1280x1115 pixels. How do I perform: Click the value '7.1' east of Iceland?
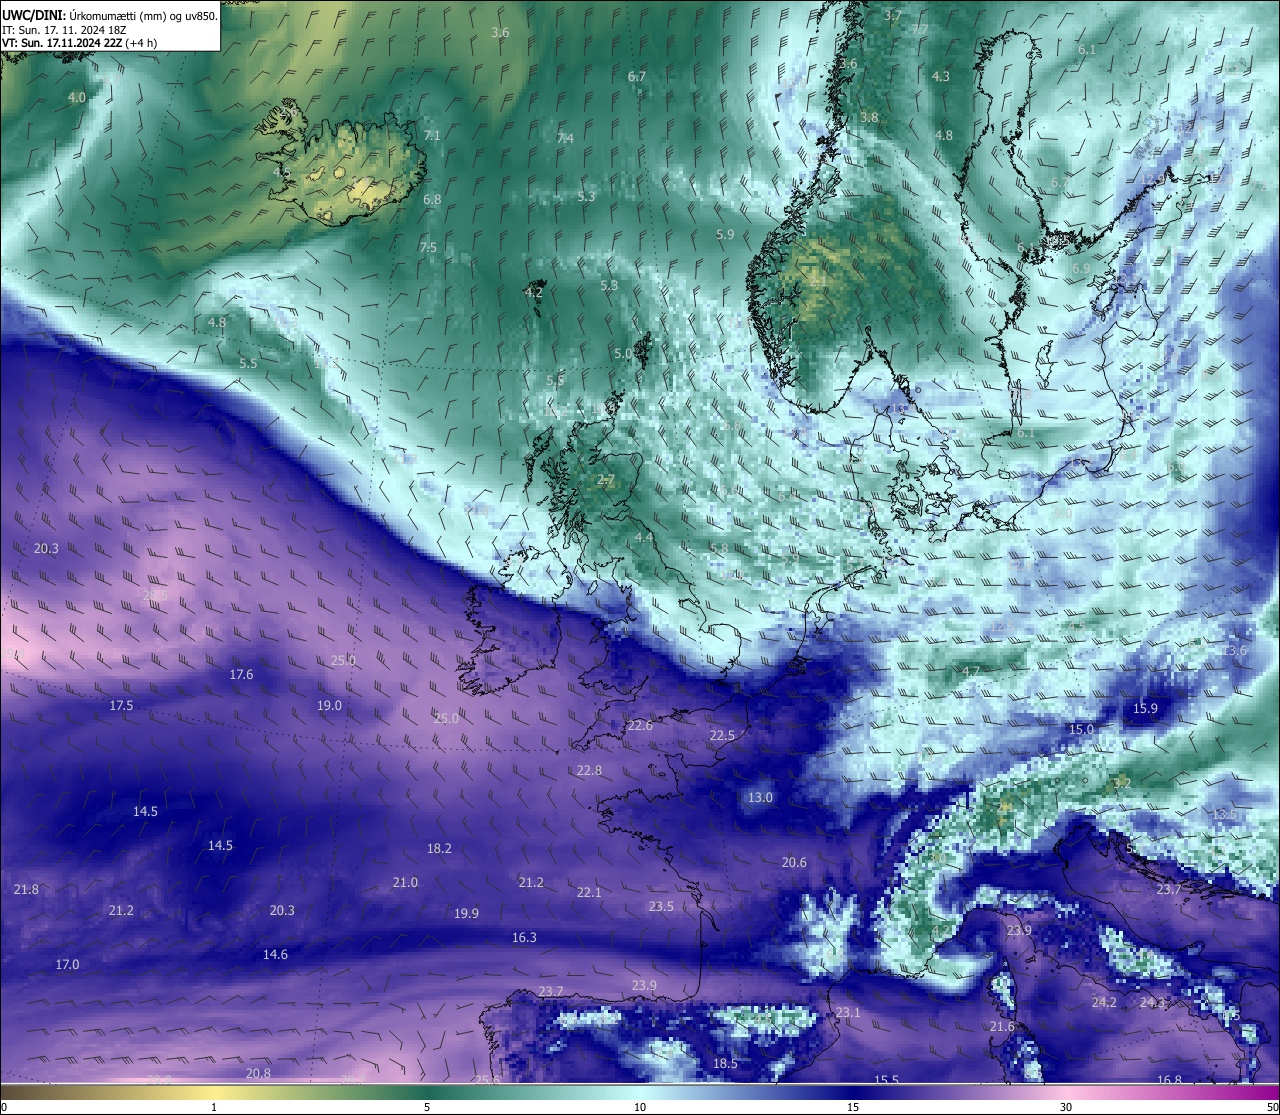pyautogui.click(x=432, y=134)
